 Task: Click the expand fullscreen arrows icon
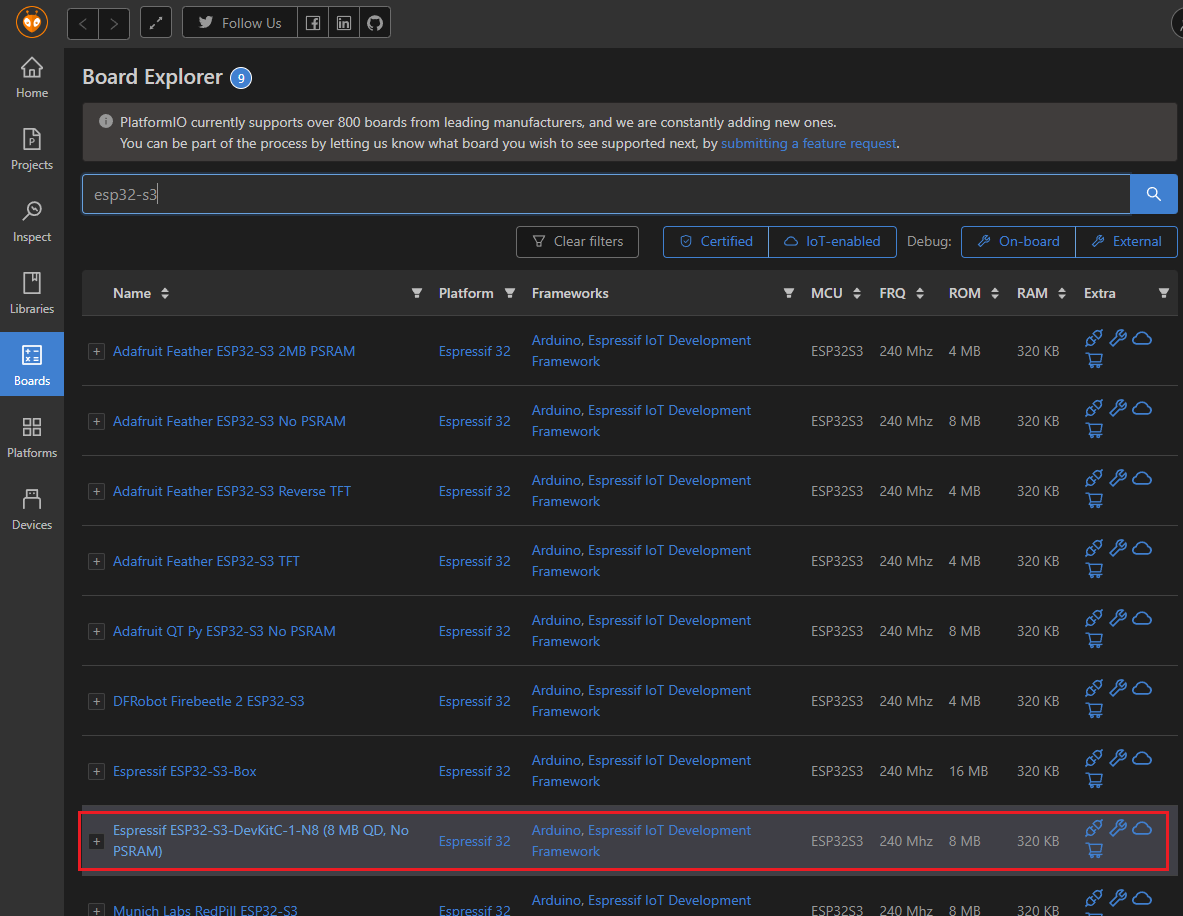155,23
